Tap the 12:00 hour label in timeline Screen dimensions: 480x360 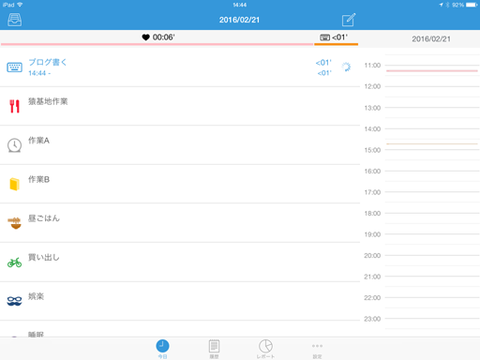click(x=372, y=86)
